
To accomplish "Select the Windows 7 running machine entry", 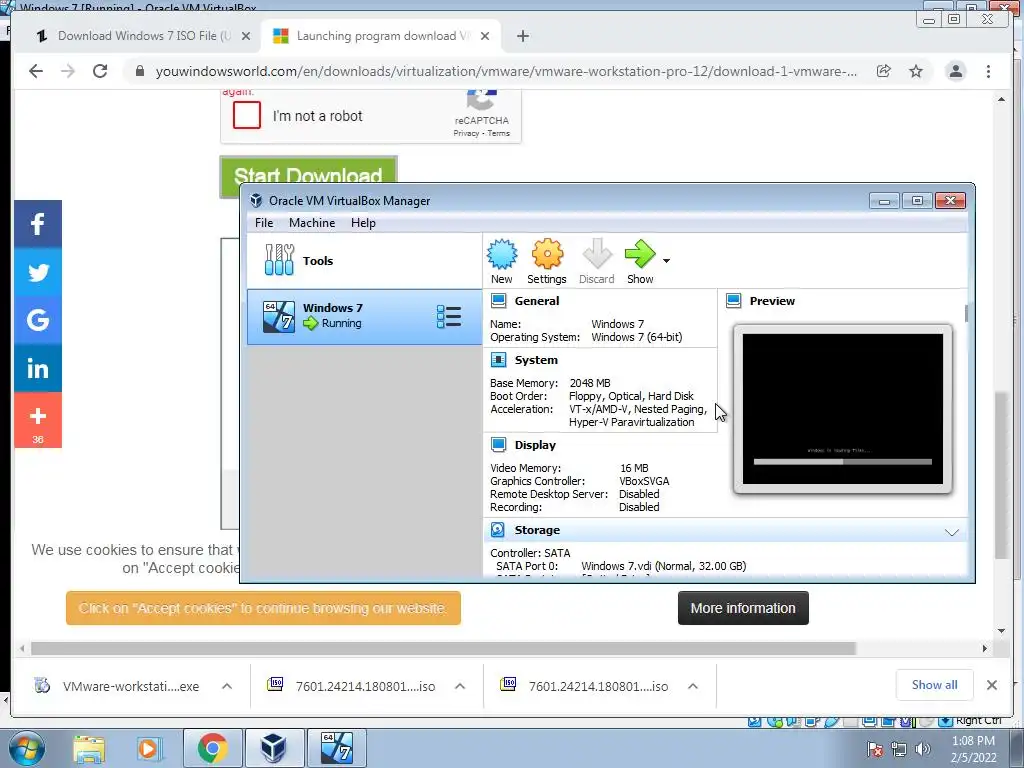I will coord(364,317).
